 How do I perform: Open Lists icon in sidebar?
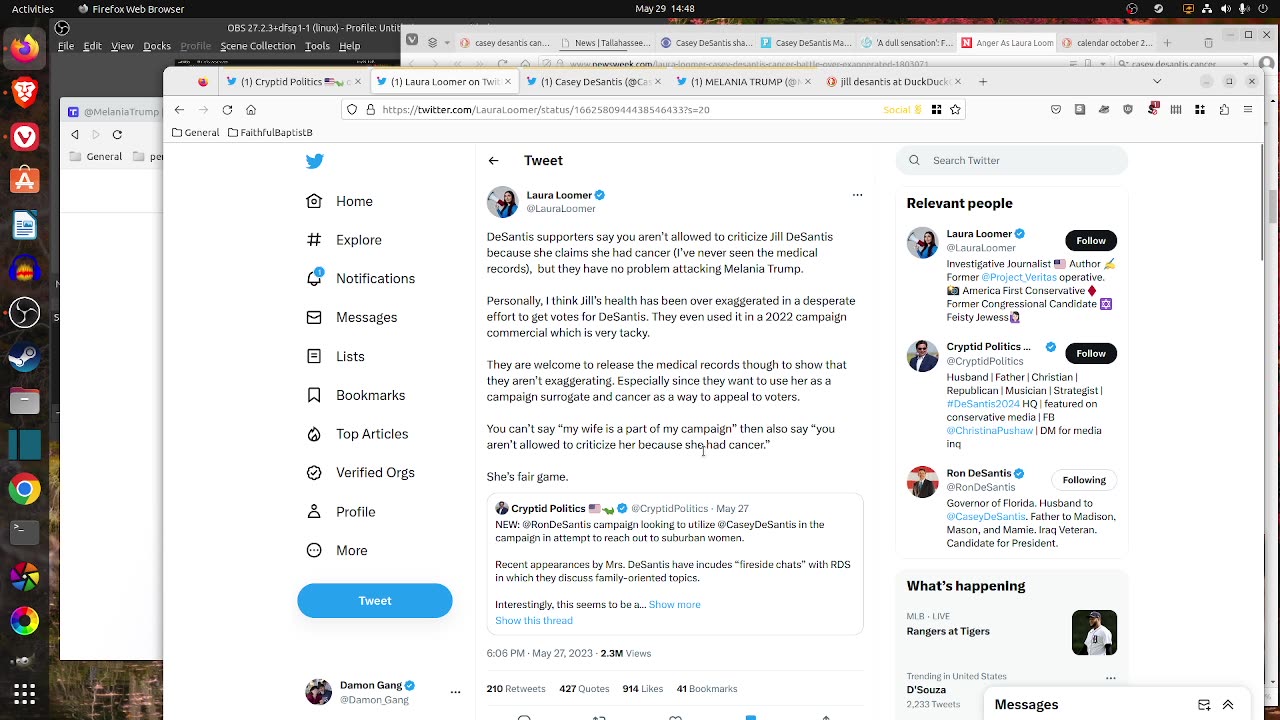314,356
